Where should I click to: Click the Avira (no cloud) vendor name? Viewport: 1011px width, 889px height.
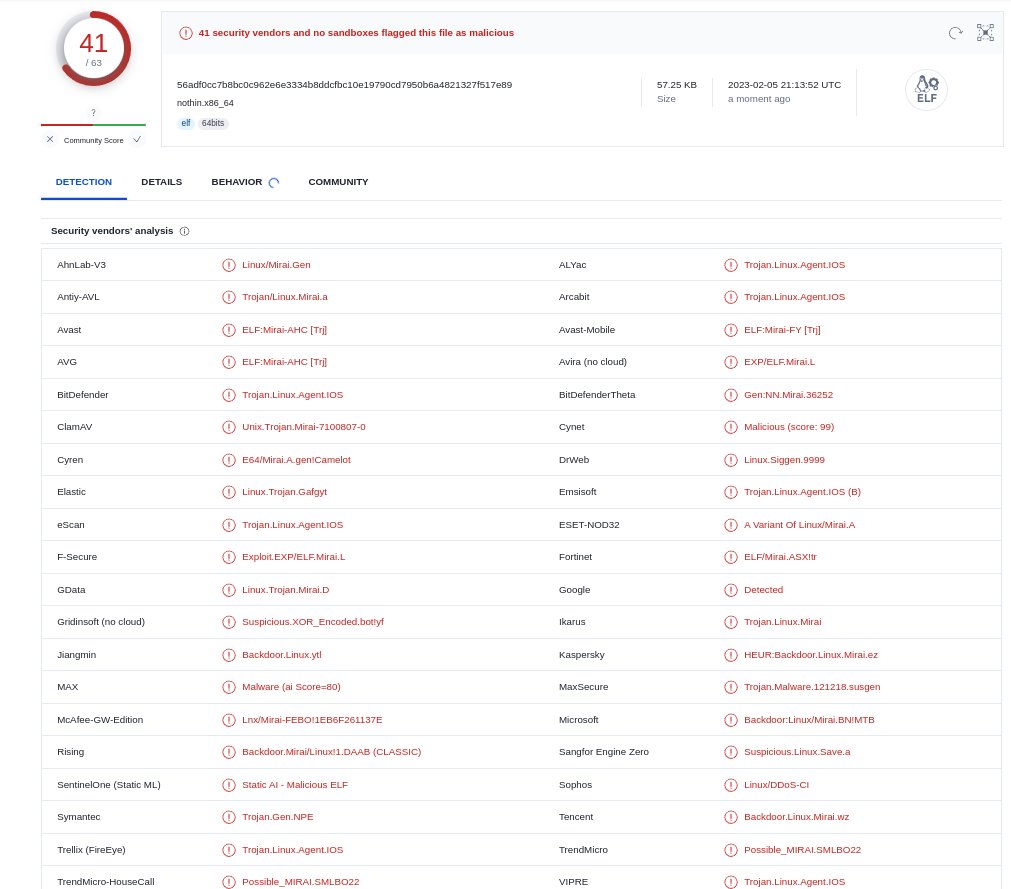(x=593, y=362)
